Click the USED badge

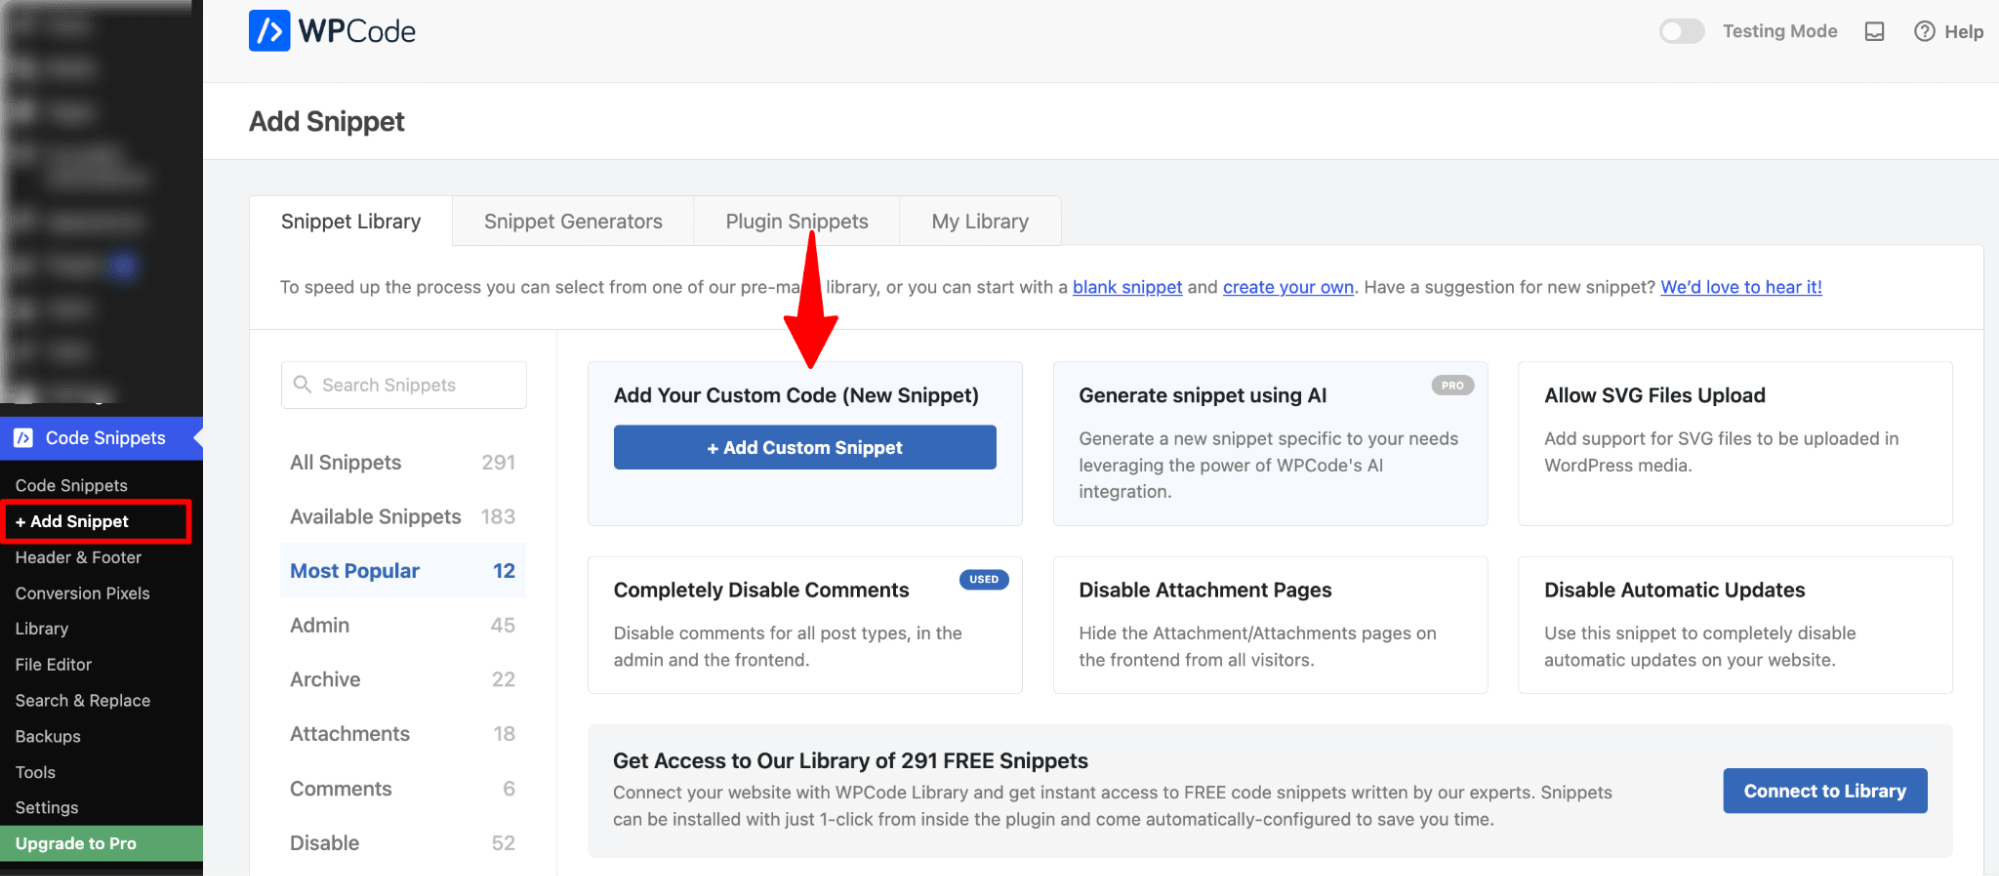pos(984,579)
